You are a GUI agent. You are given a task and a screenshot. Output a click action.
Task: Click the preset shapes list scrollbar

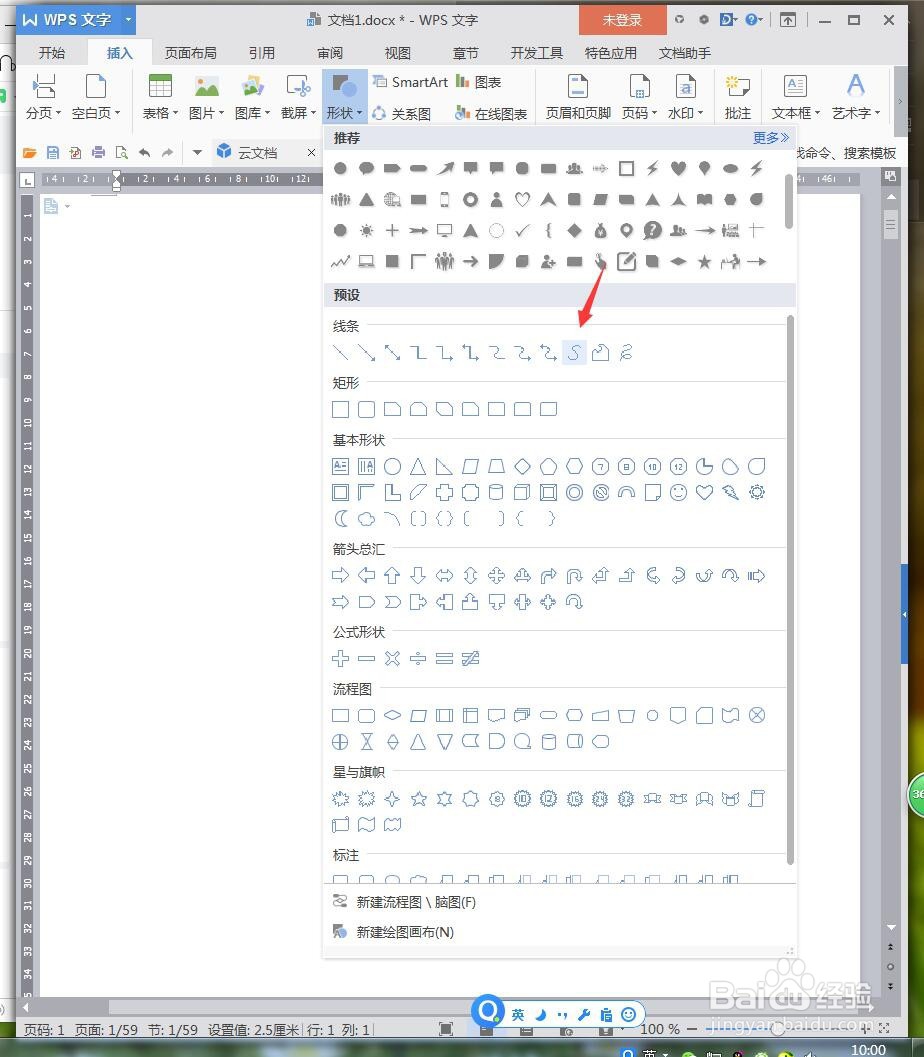791,590
